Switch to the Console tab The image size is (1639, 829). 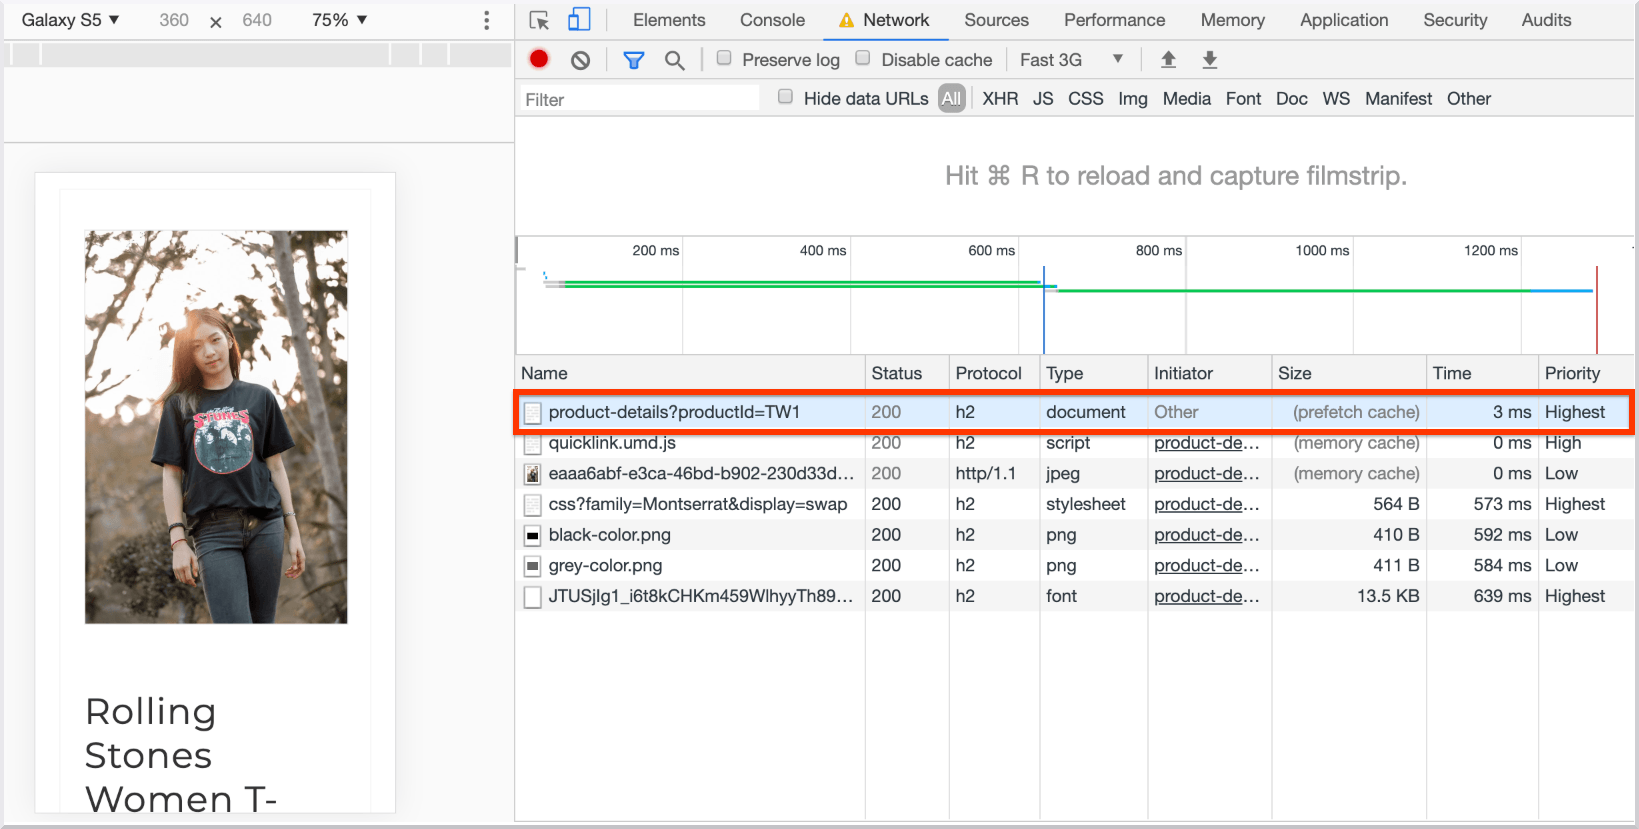(772, 20)
